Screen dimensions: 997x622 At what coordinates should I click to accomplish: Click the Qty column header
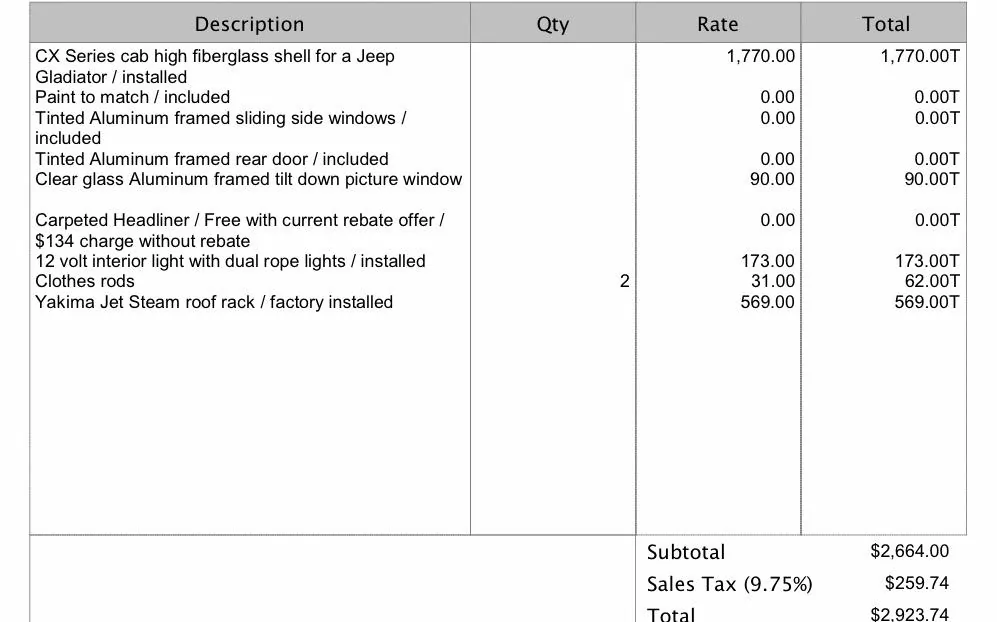[x=553, y=24]
